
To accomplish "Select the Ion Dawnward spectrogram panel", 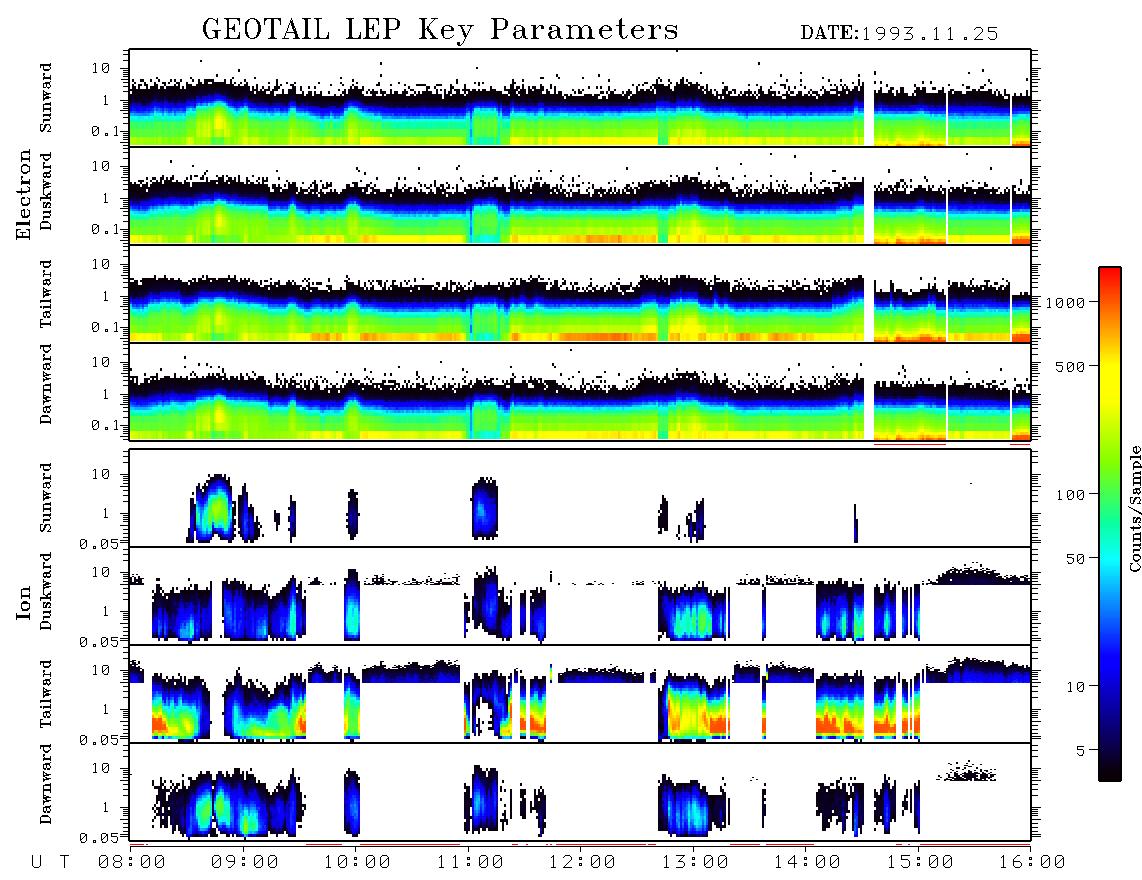I will click(x=580, y=792).
